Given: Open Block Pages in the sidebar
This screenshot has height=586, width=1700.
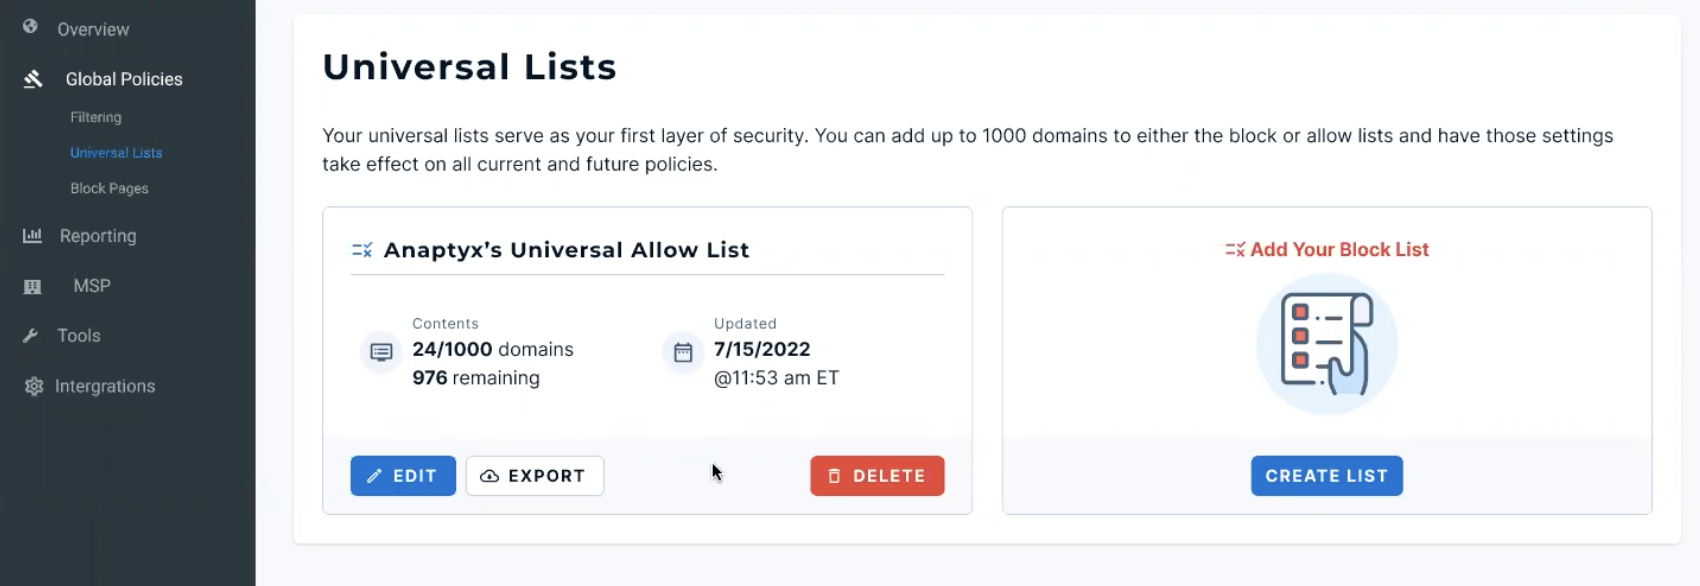Looking at the screenshot, I should click(x=109, y=188).
